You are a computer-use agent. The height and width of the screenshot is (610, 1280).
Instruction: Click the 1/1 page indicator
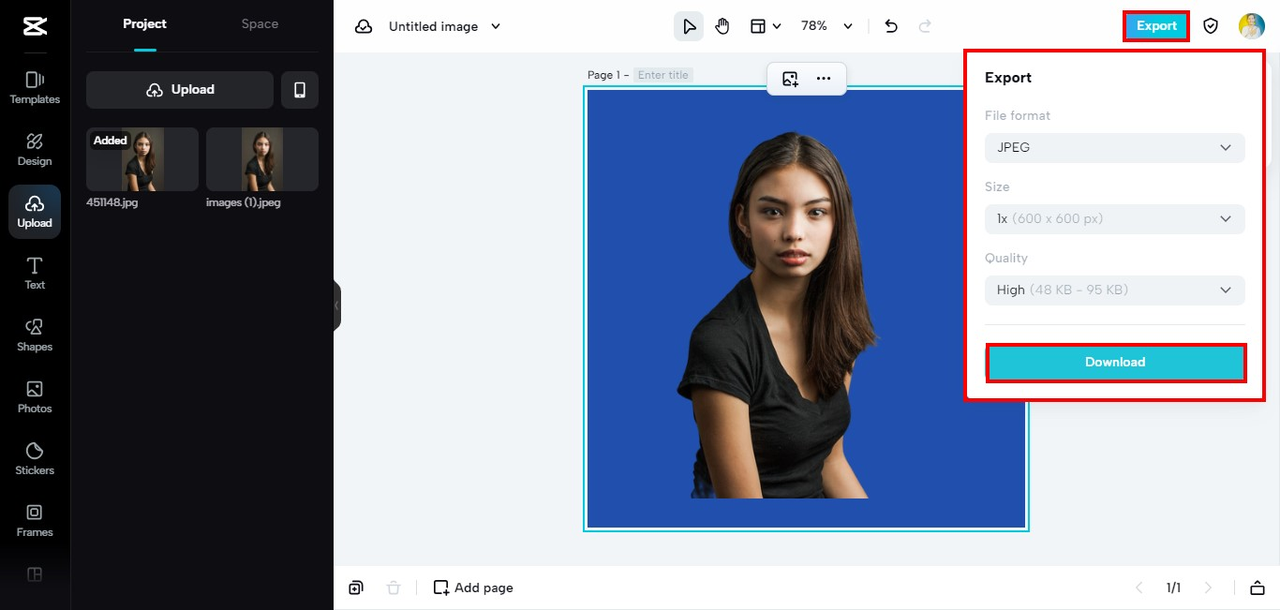point(1173,588)
